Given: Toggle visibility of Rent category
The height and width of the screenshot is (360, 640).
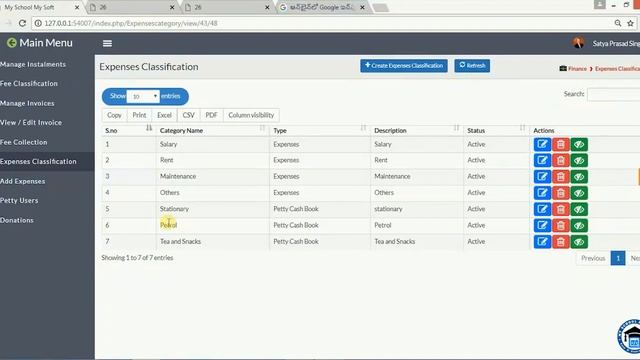Looking at the screenshot, I should [579, 160].
